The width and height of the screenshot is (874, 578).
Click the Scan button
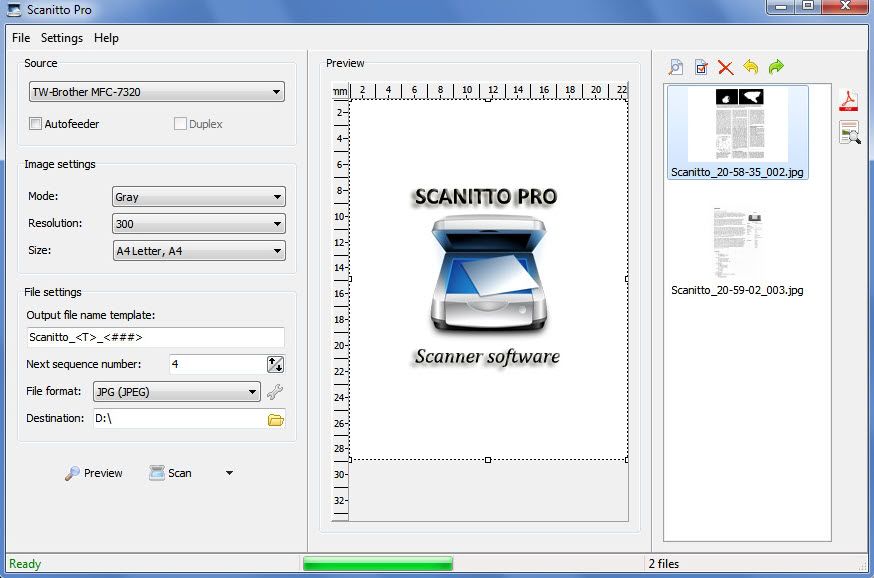[170, 473]
